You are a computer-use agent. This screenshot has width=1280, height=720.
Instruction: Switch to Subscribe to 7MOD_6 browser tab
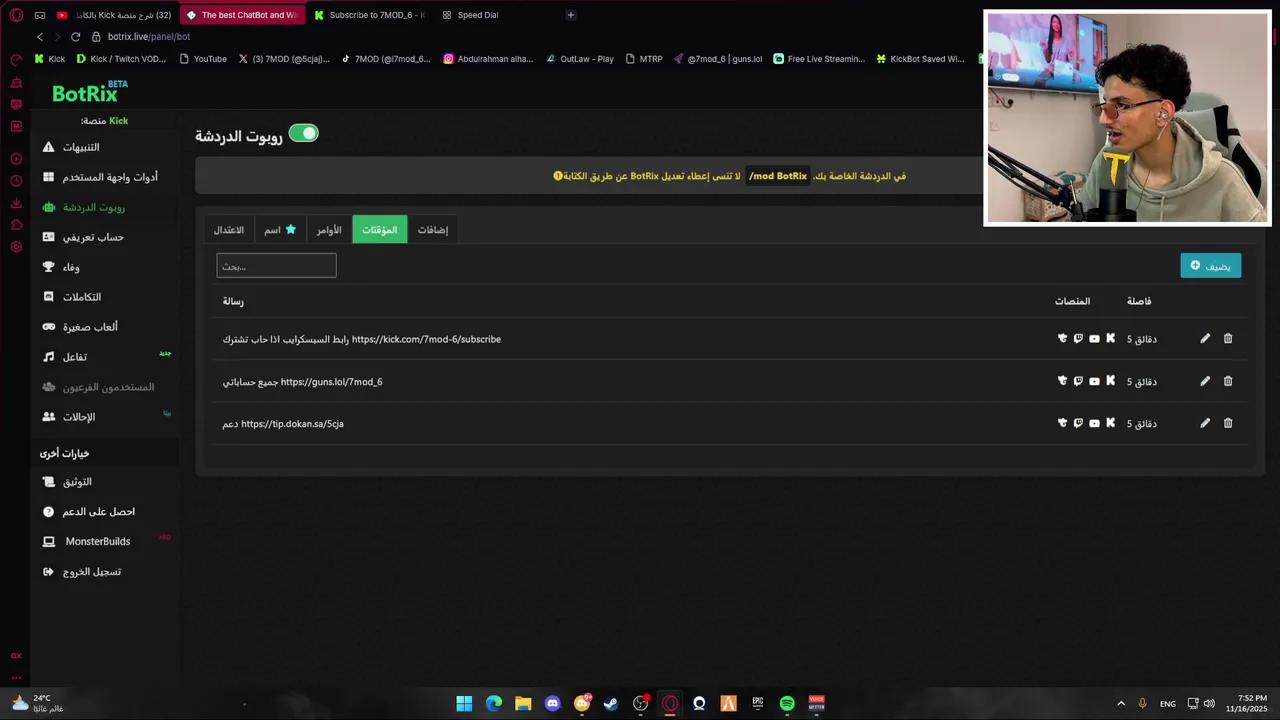point(370,15)
